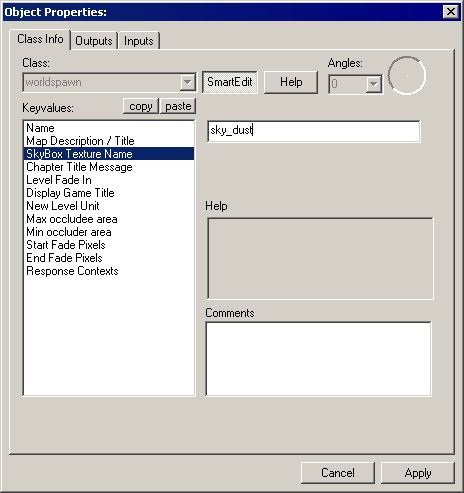
Task: Switch to the Inputs tab
Action: pyautogui.click(x=139, y=41)
